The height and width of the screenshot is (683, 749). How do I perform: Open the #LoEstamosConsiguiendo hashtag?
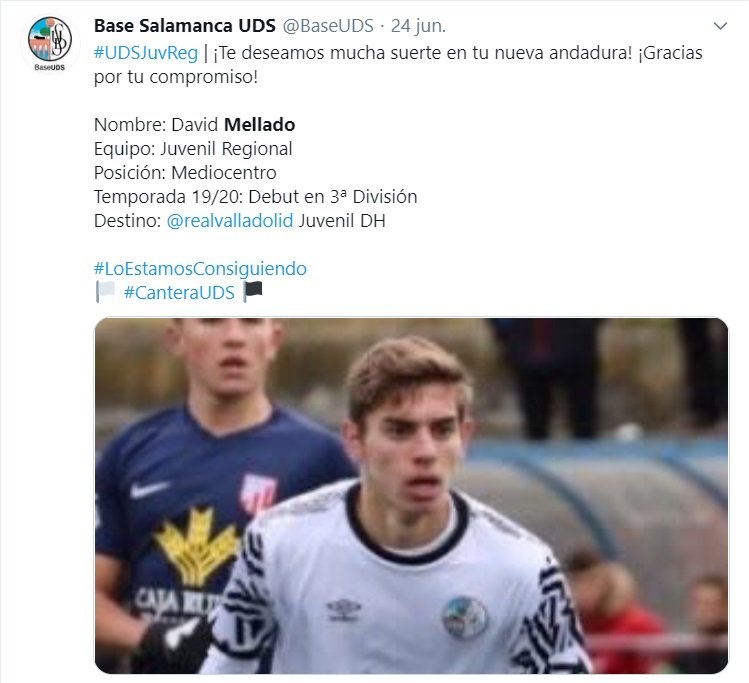(200, 268)
